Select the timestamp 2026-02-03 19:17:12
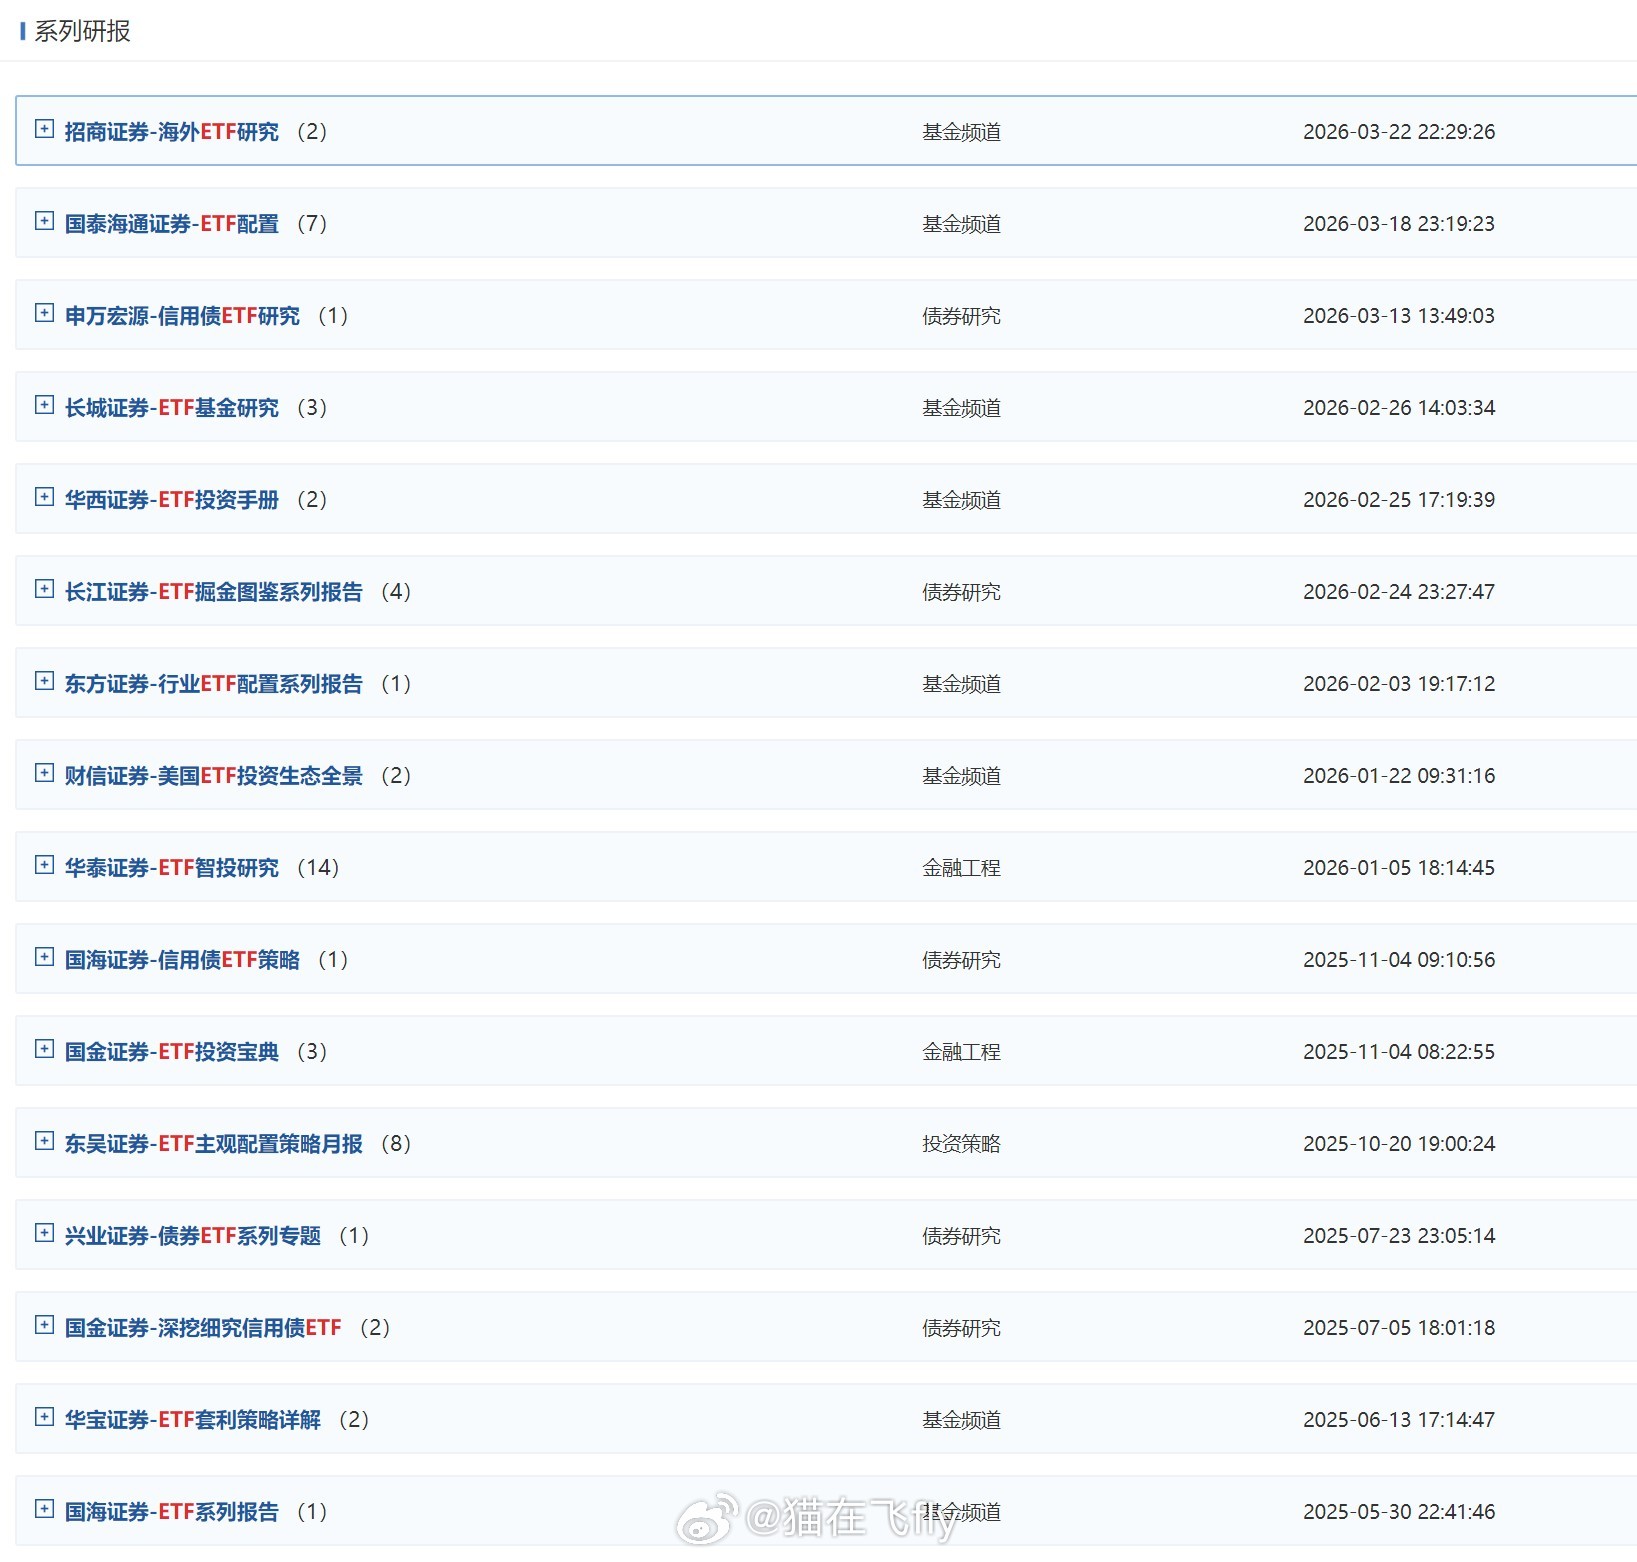The height and width of the screenshot is (1562, 1637). [x=1399, y=684]
